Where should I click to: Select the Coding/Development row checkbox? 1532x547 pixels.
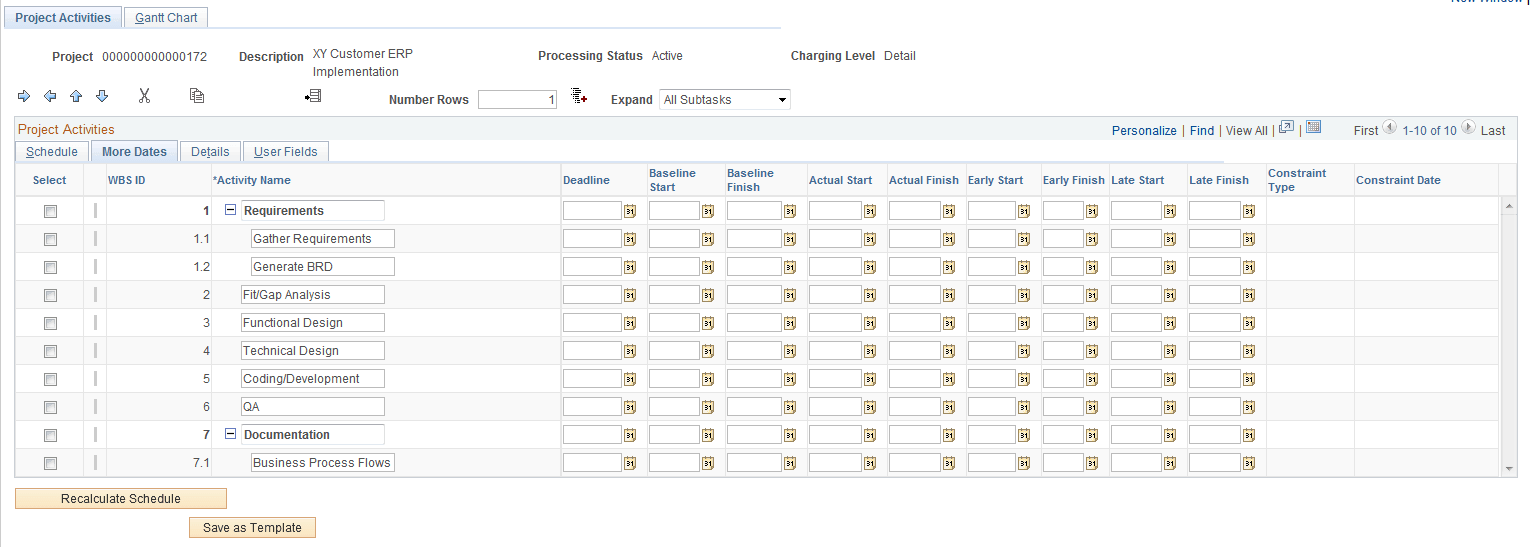[50, 379]
